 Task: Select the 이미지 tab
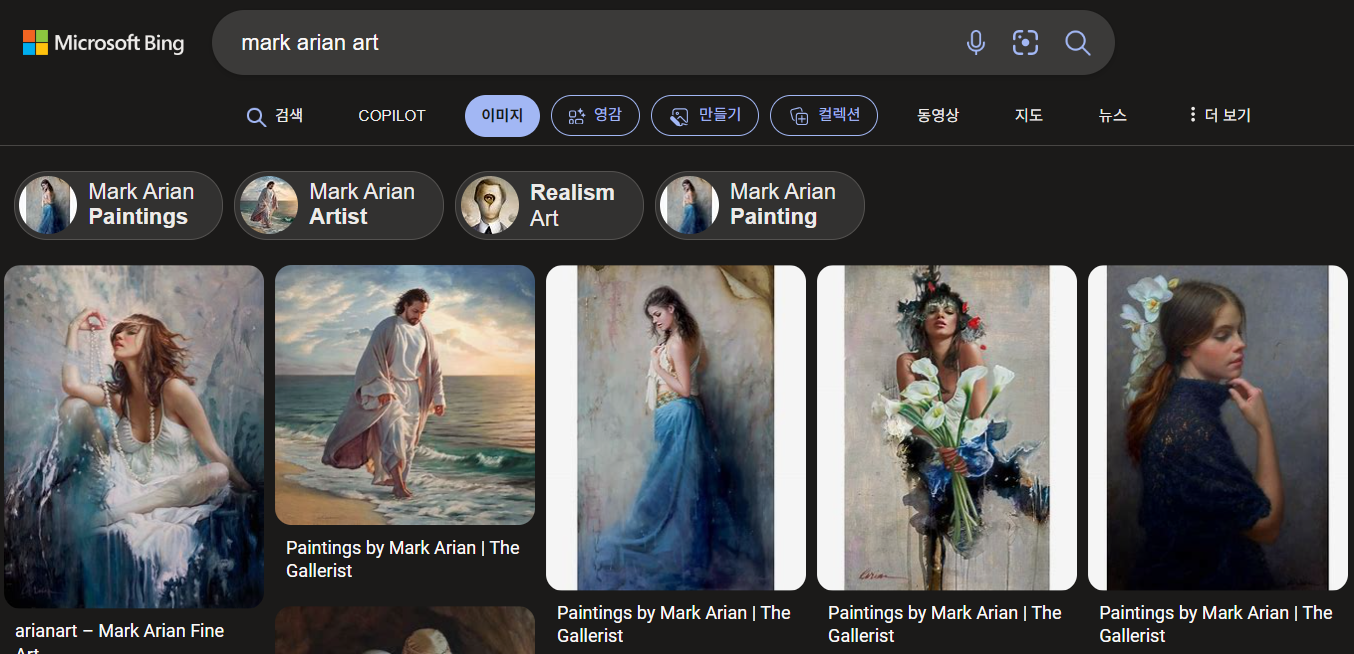click(502, 116)
